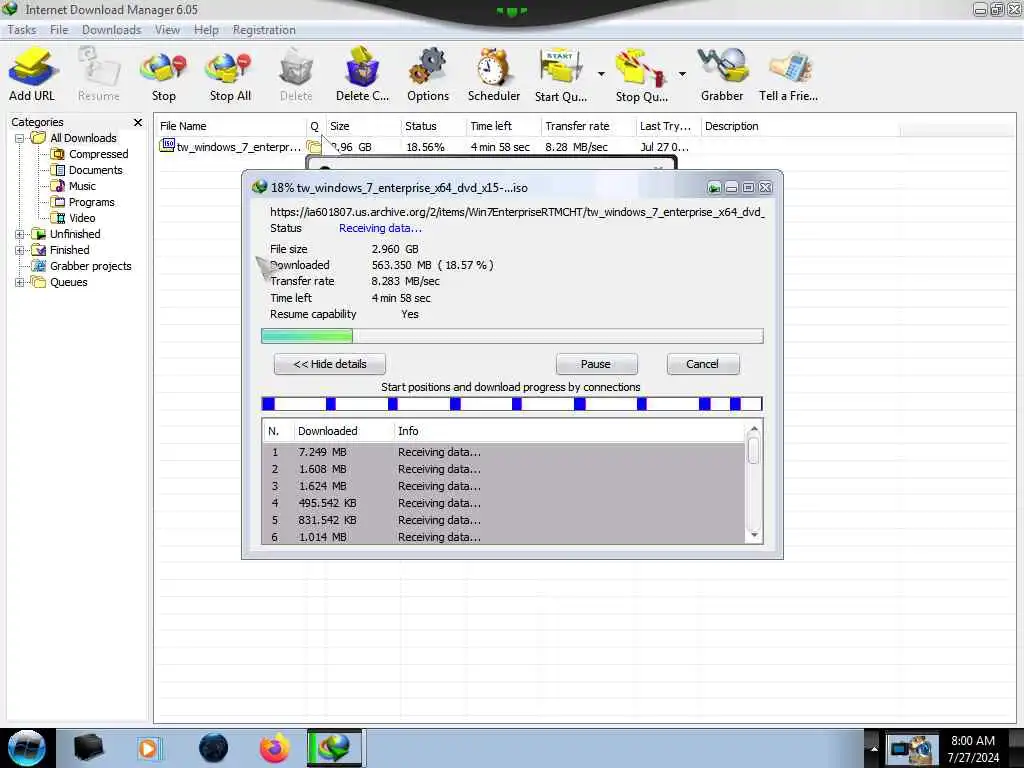This screenshot has height=768, width=1024.
Task: Open the Scheduler clock icon
Action: pyautogui.click(x=494, y=74)
